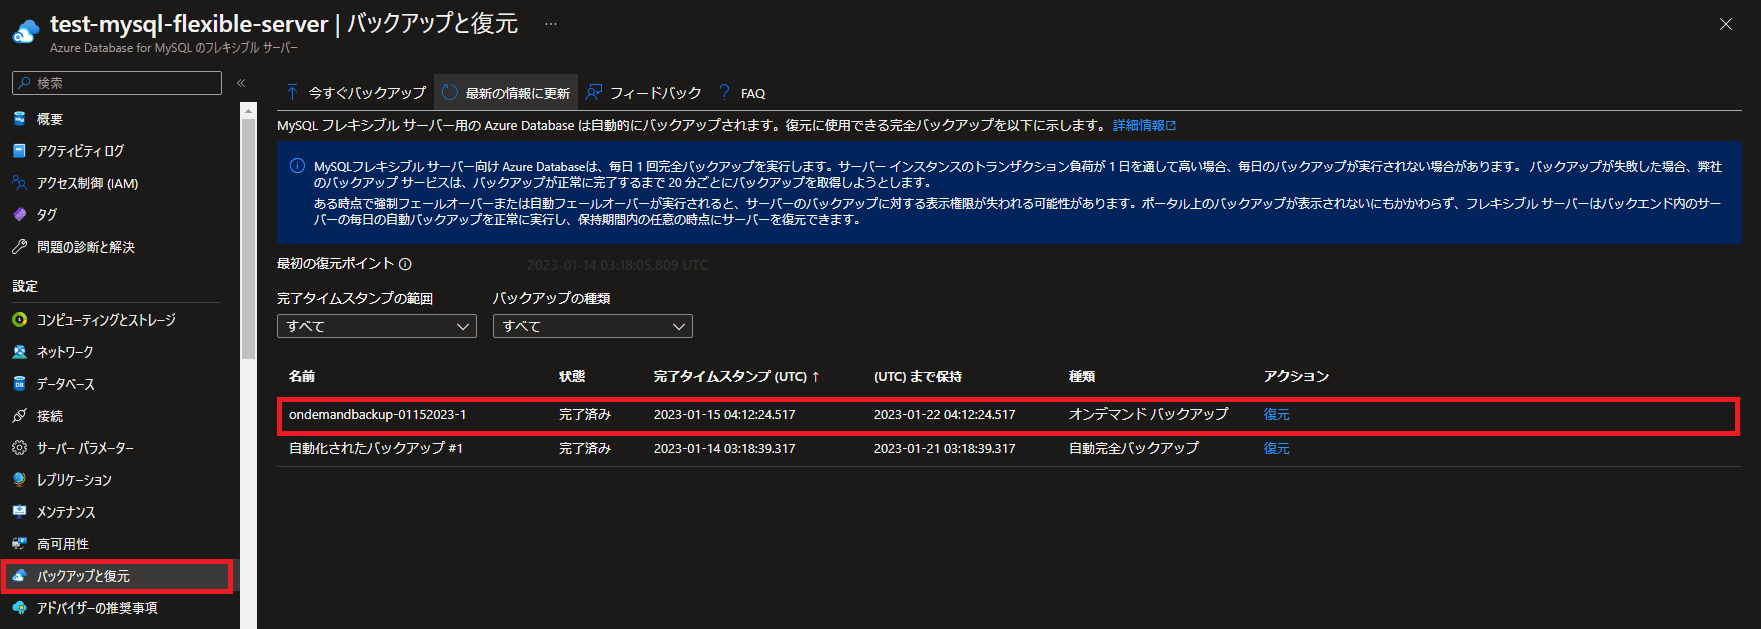Sort by (UTC) まで保持 column header
This screenshot has height=629, width=1761.
(x=918, y=377)
